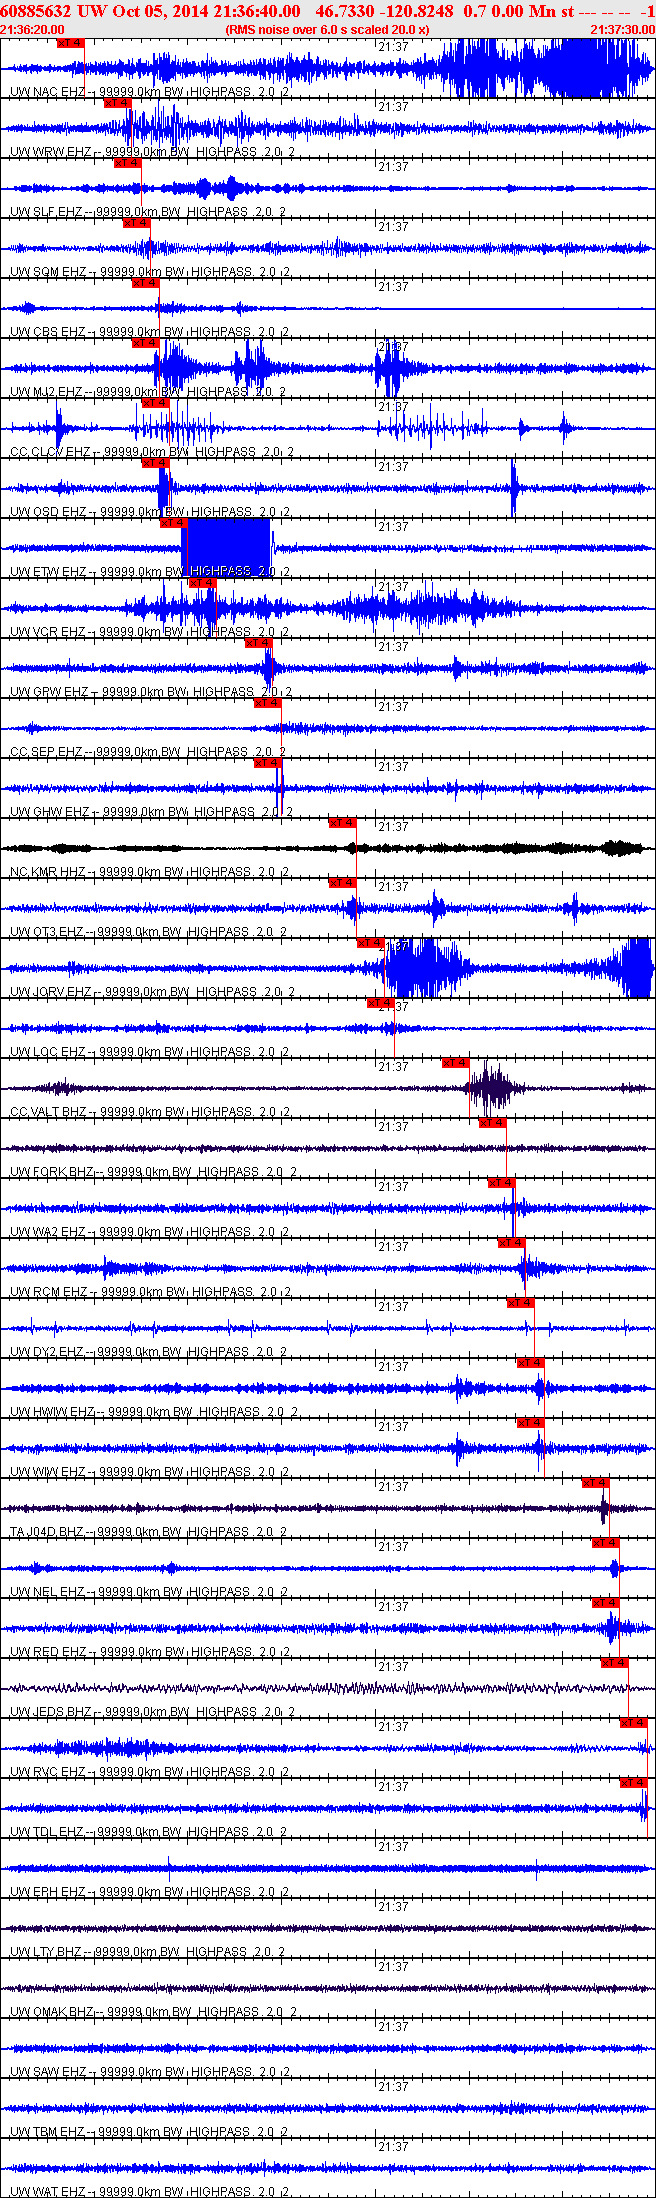This screenshot has height=2198, width=656.
Task: Select the UW WAT EHZ station label
Action: click(x=48, y=2192)
